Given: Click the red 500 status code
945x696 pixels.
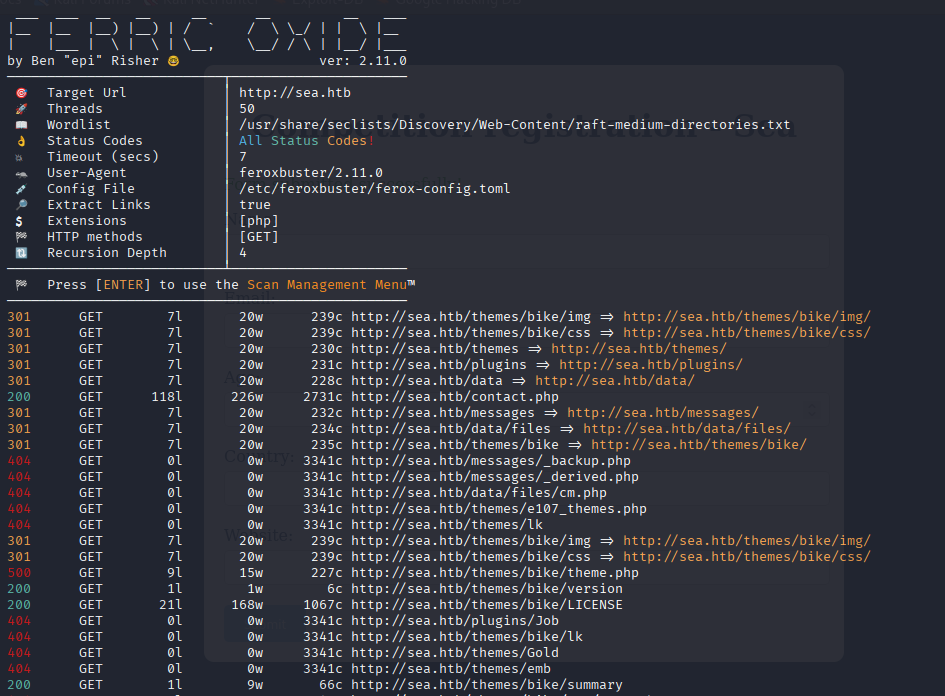Looking at the screenshot, I should pos(19,573).
